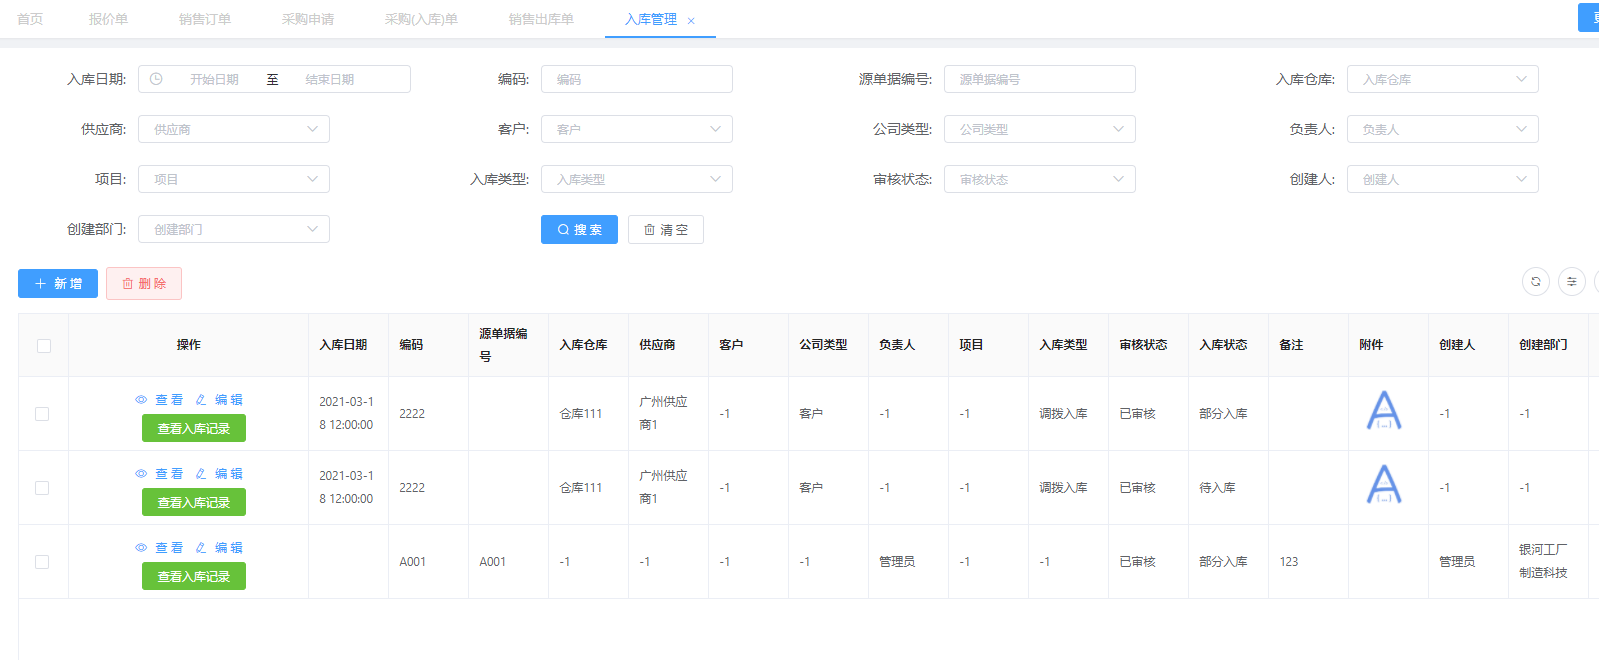Expand the 负责人 dropdown
The height and width of the screenshot is (660, 1599).
coord(1442,129)
